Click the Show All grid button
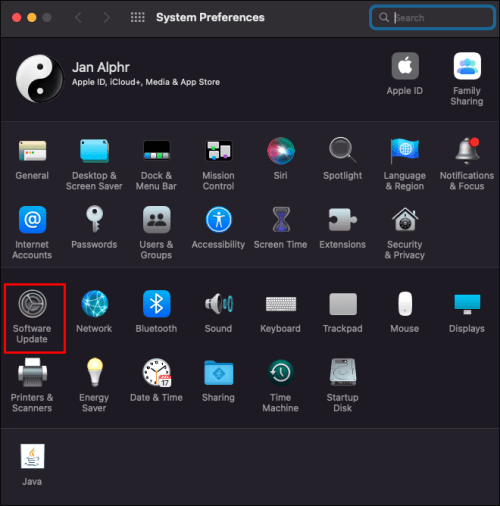Image resolution: width=500 pixels, height=506 pixels. click(x=138, y=17)
